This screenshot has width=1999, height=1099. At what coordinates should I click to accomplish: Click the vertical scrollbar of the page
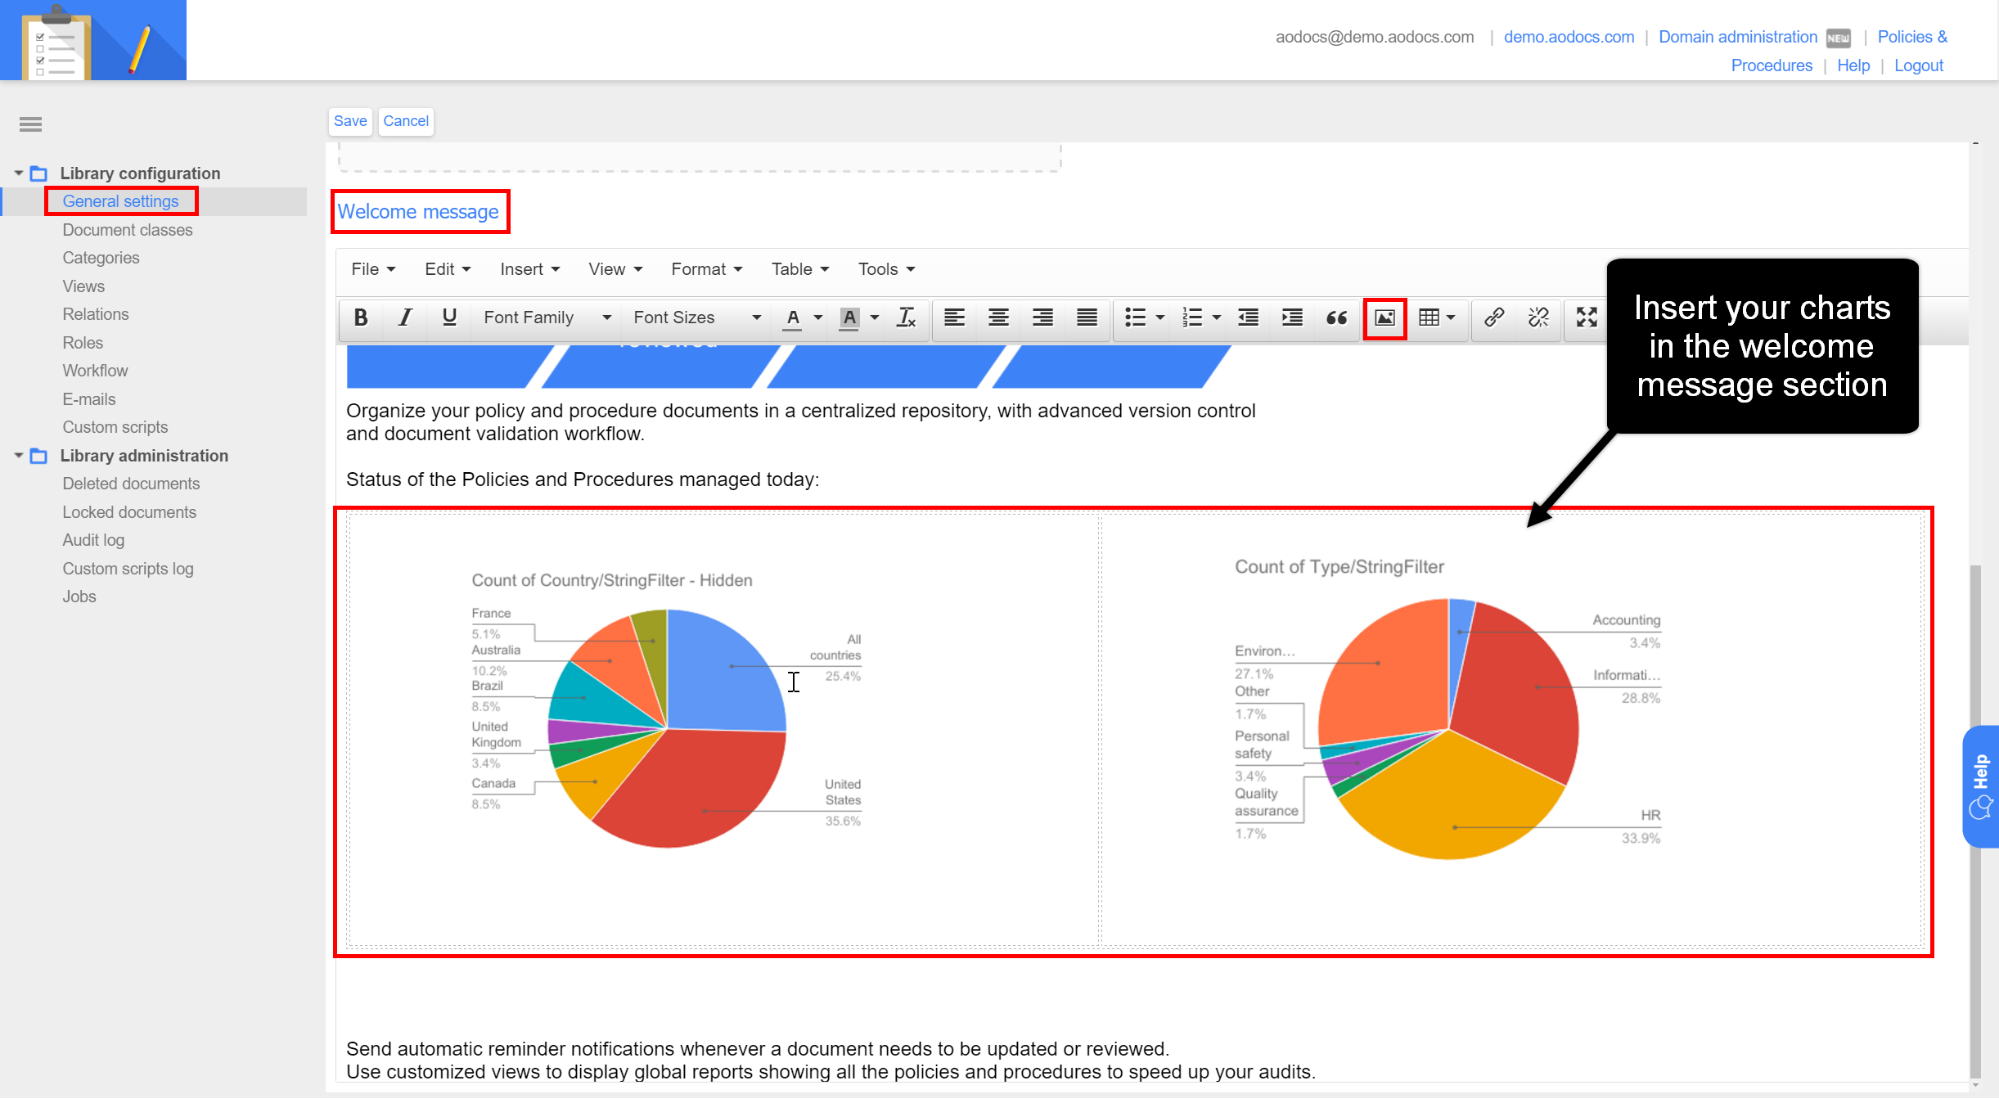coord(1975,820)
